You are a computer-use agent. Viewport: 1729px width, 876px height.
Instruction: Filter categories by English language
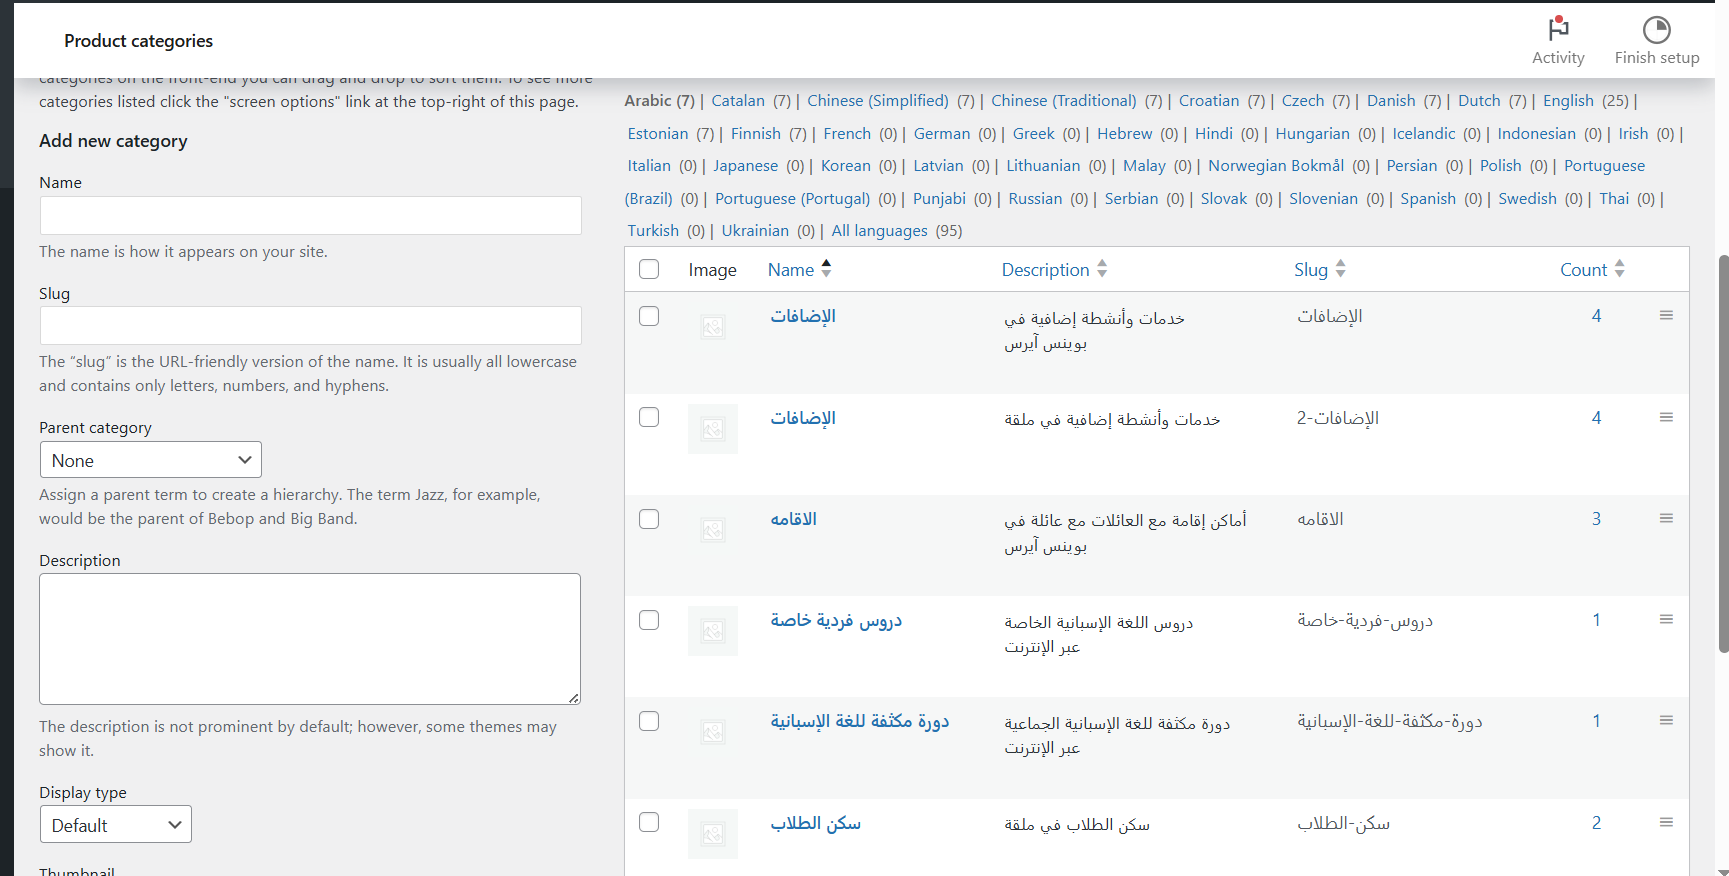click(1567, 101)
